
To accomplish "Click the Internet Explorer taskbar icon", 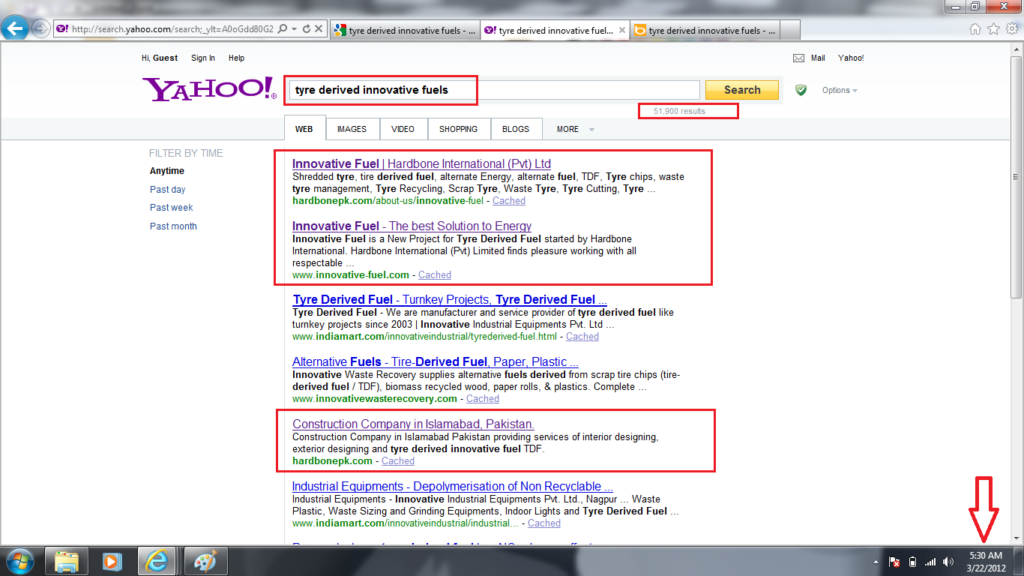I will coord(157,562).
